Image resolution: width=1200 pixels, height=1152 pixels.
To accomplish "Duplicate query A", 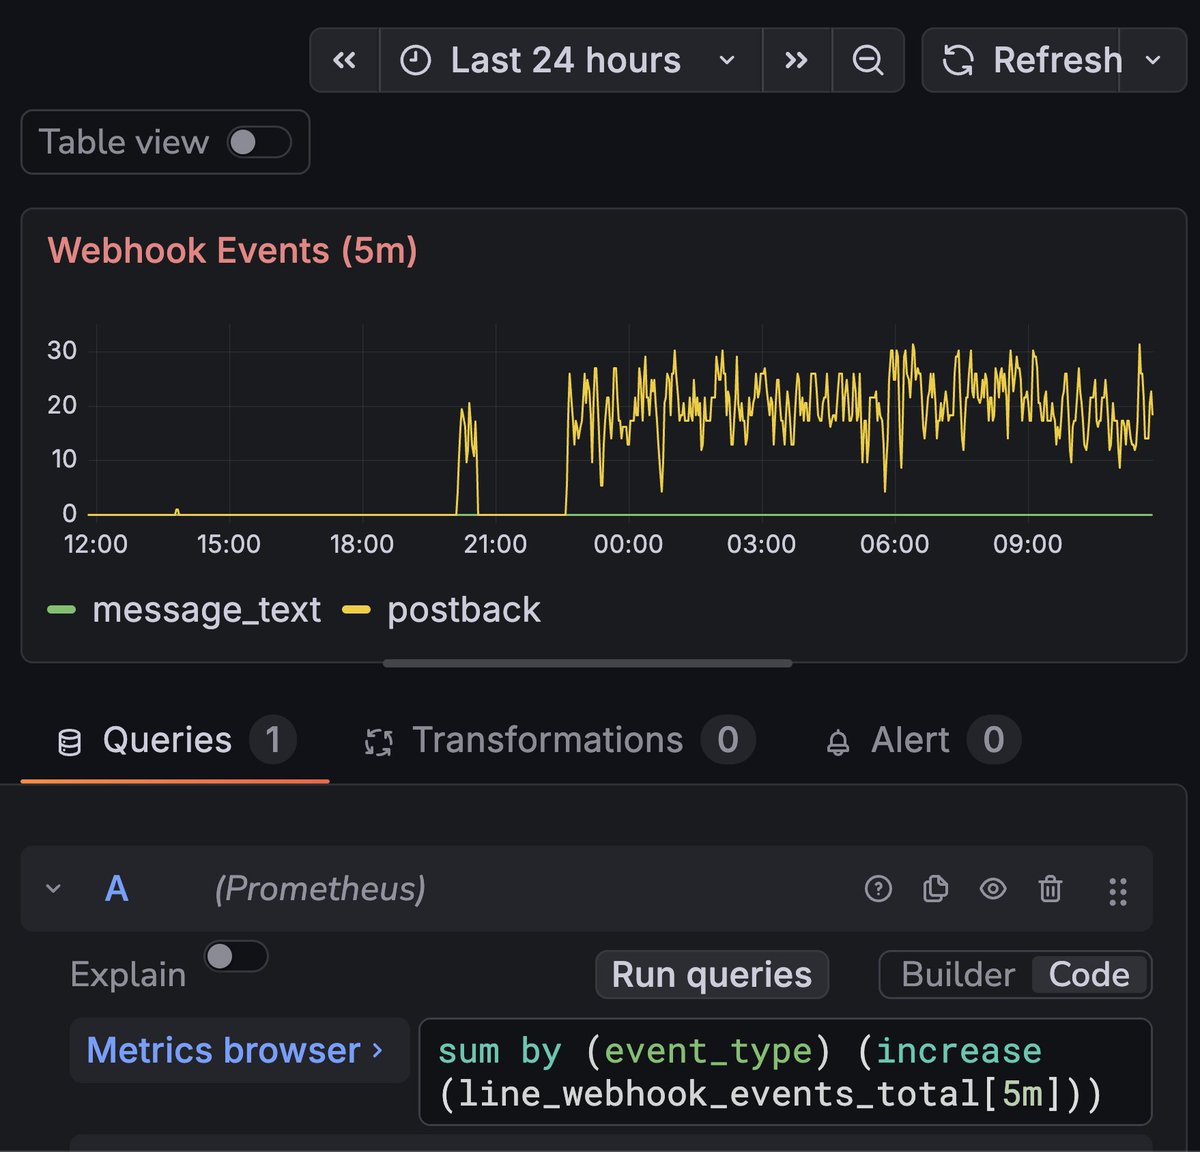I will coord(936,888).
